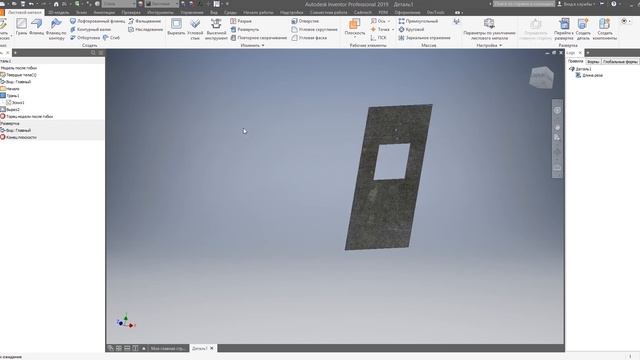Open the Начало folder in browser
Image resolution: width=640 pixels, height=360 pixels.
[10, 89]
